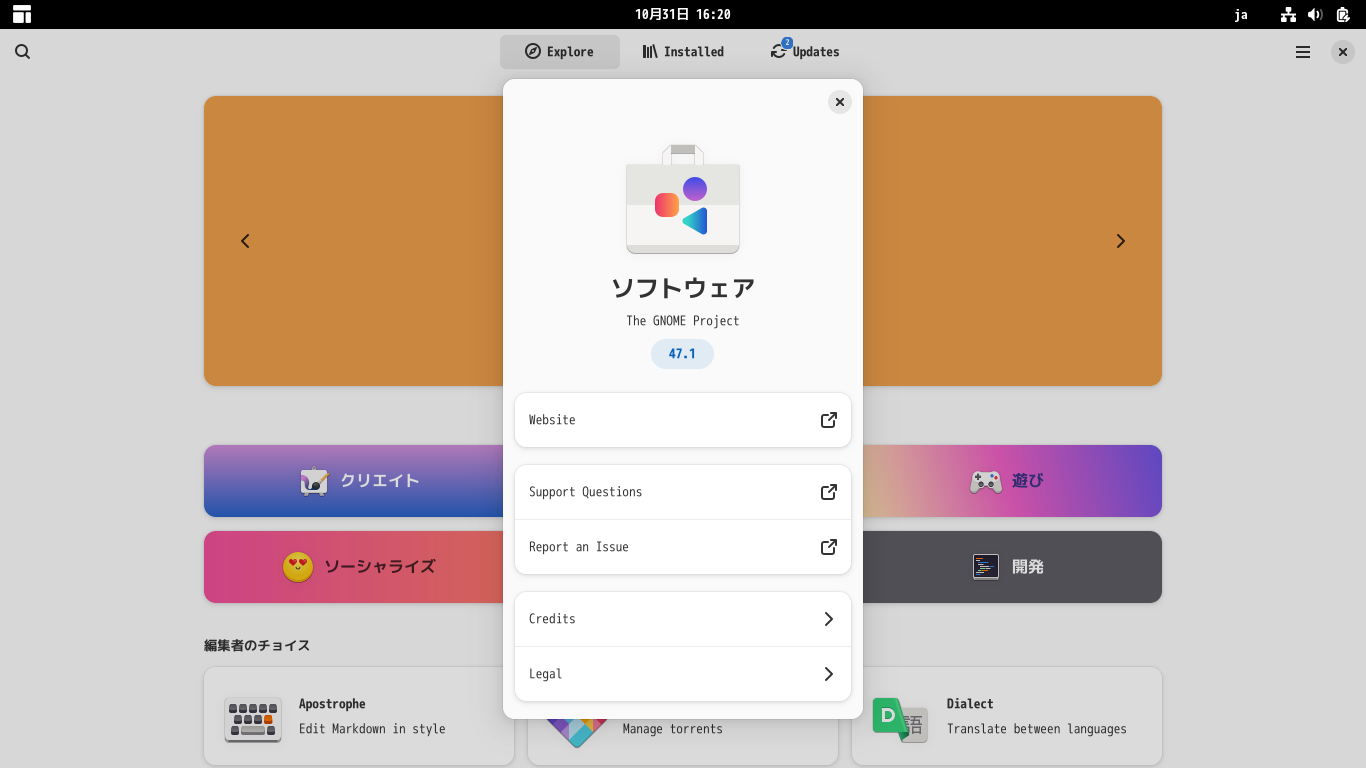The height and width of the screenshot is (768, 1366).
Task: Click the Support Questions external link icon
Action: [x=829, y=492]
